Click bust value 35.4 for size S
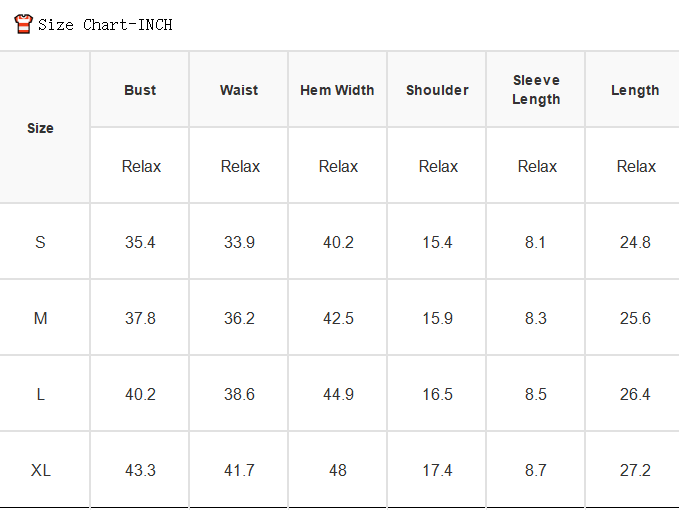 click(140, 242)
